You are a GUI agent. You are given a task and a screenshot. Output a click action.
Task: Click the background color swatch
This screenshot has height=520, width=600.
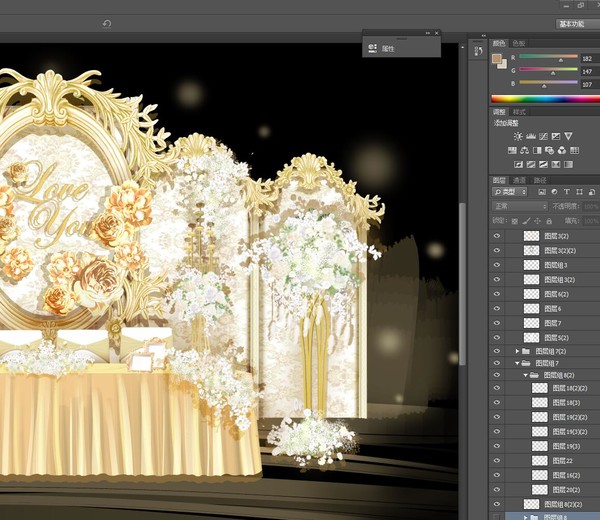(503, 64)
